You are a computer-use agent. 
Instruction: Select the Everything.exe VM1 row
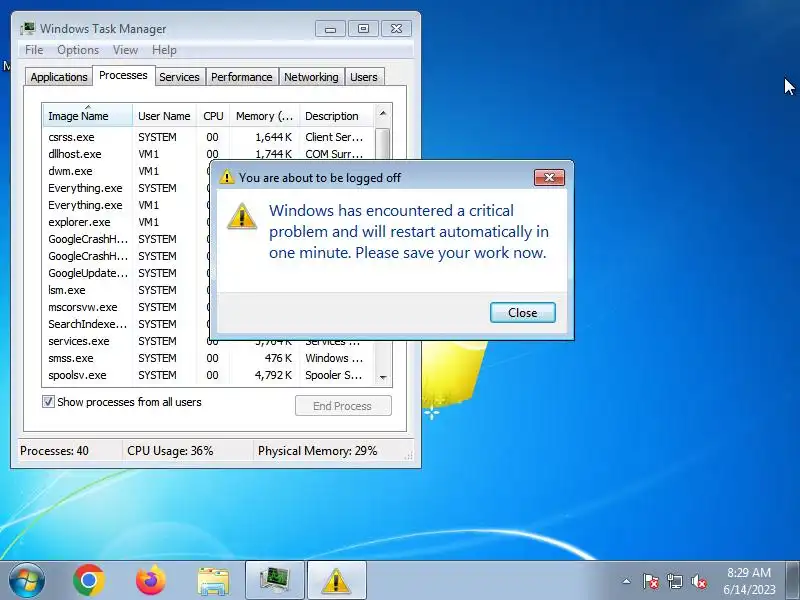tap(126, 205)
